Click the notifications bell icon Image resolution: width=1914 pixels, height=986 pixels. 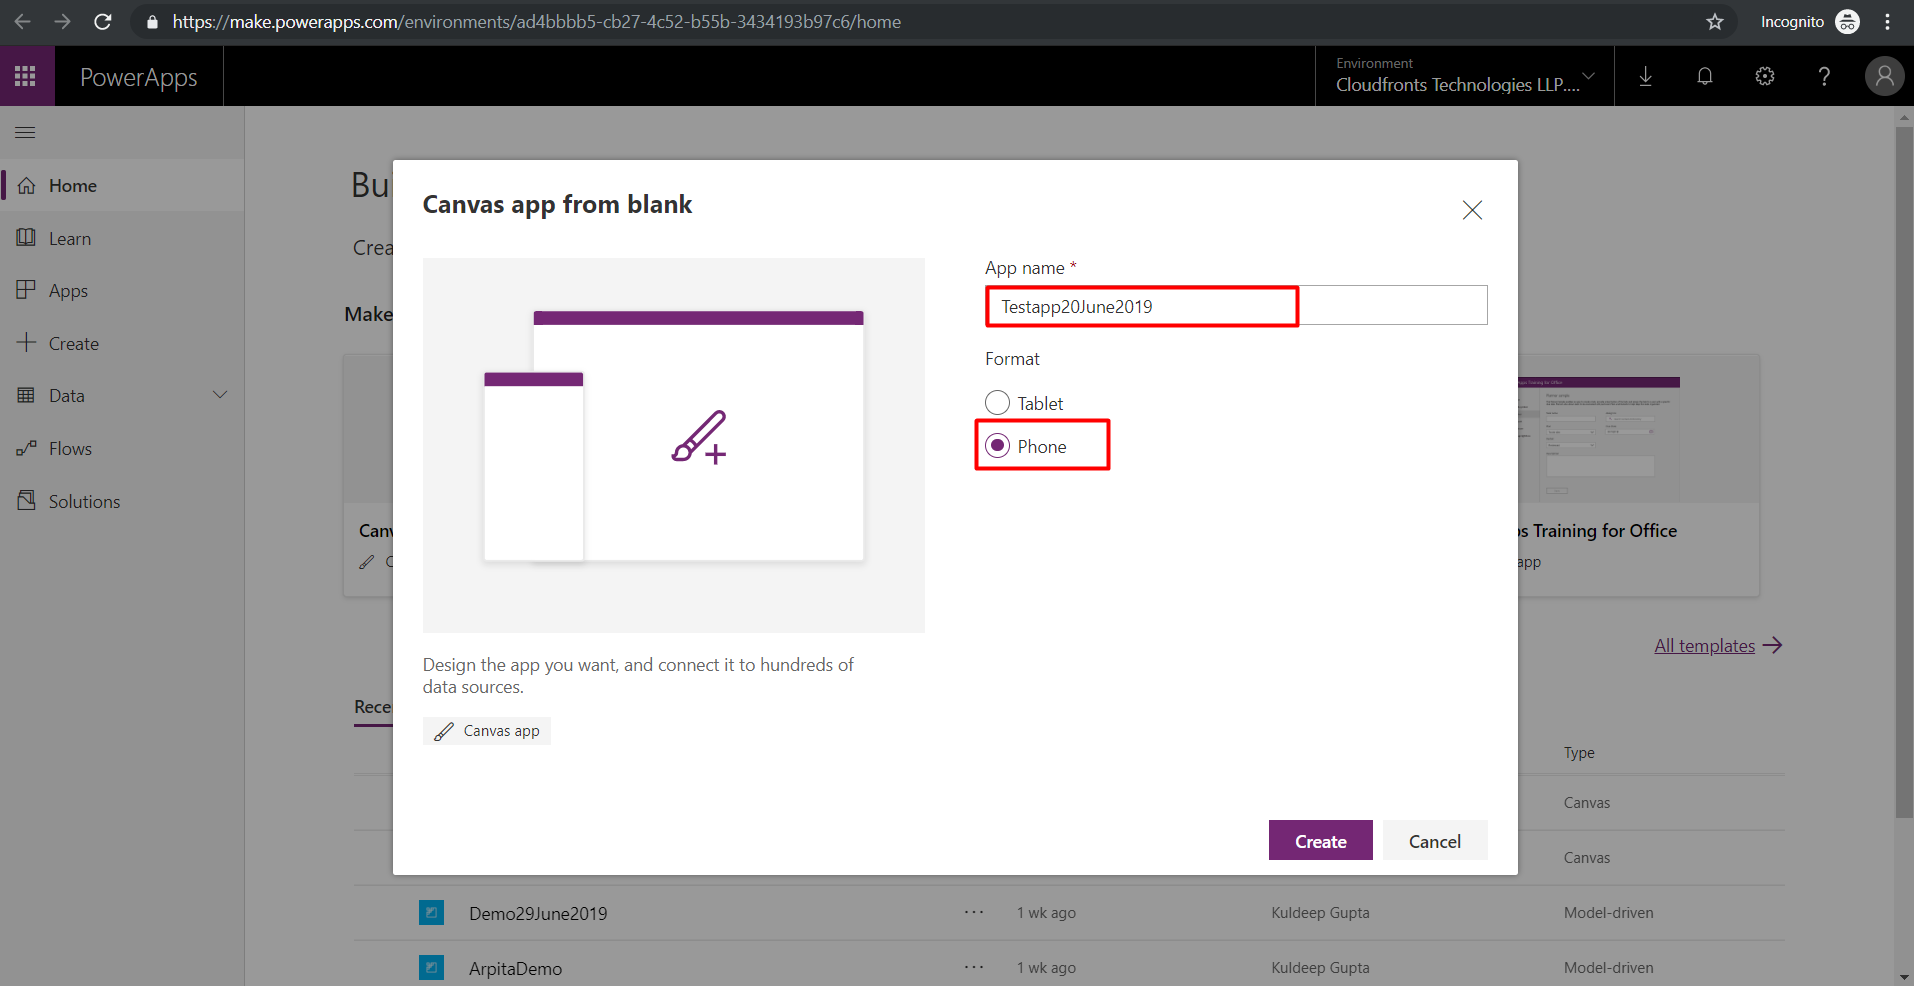1705,76
